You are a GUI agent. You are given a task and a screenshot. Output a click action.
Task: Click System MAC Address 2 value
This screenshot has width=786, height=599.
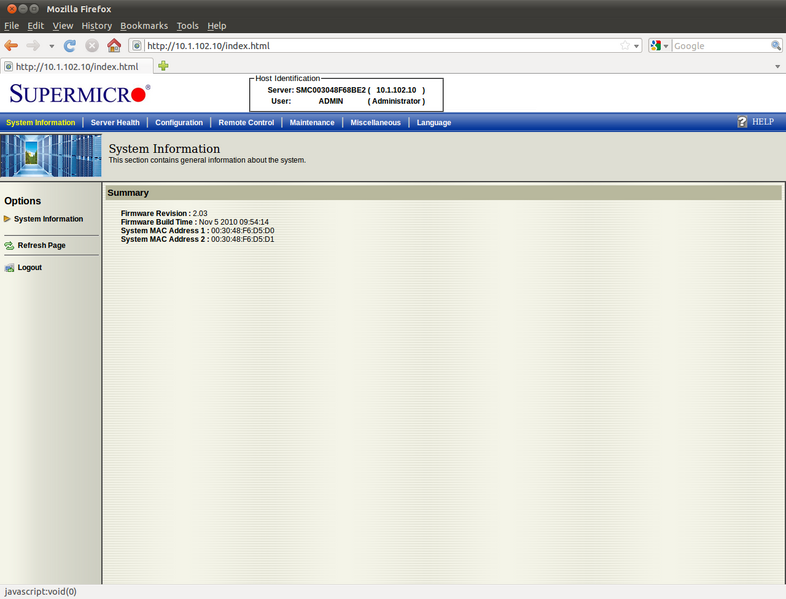pyautogui.click(x=243, y=239)
